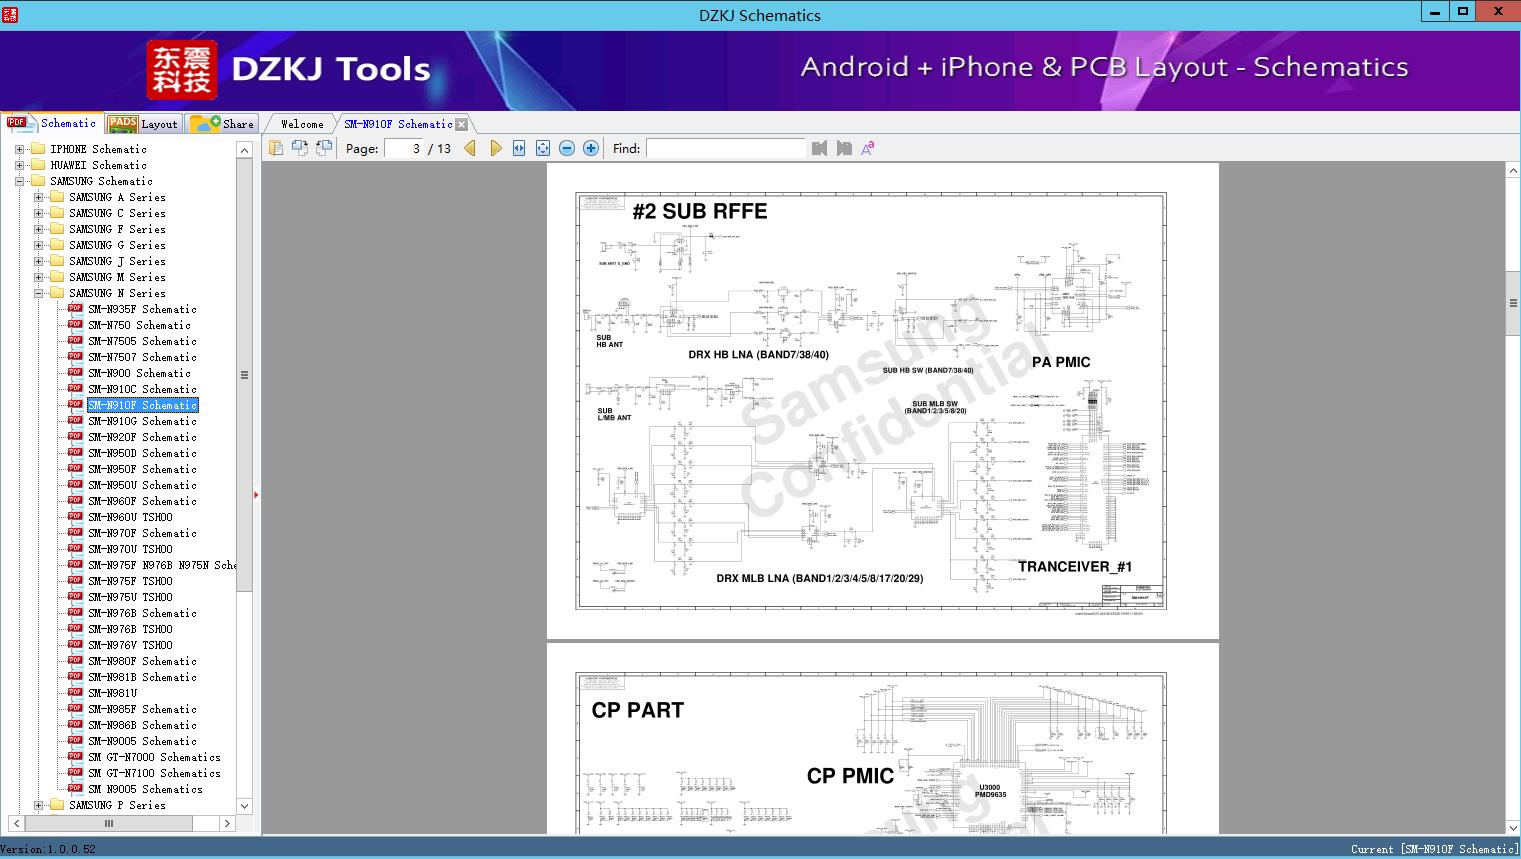Open SM-N920F Schematic file
This screenshot has height=859, width=1521.
tap(142, 437)
